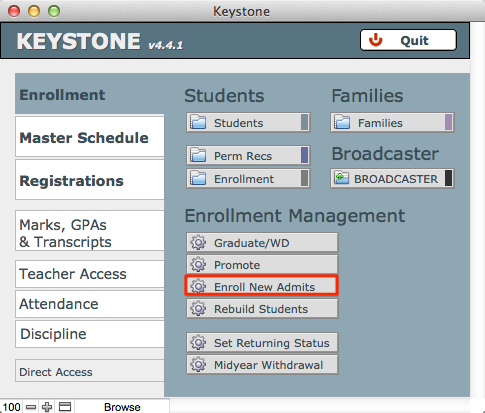This screenshot has width=485, height=413.
Task: Click the zoom in plus icon
Action: pos(47,407)
